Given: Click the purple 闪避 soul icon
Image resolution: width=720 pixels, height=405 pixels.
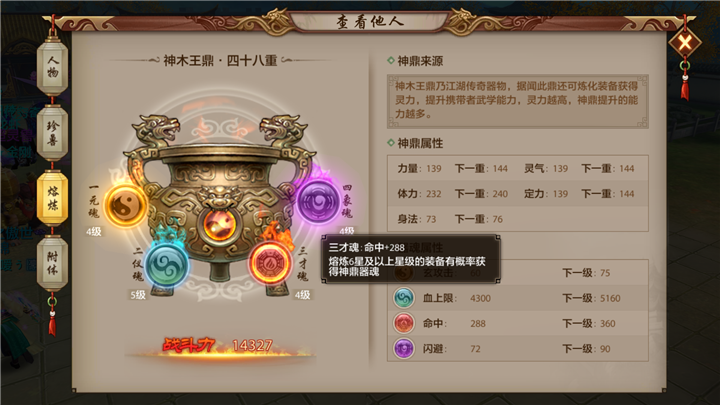Looking at the screenshot, I should pyautogui.click(x=404, y=349).
